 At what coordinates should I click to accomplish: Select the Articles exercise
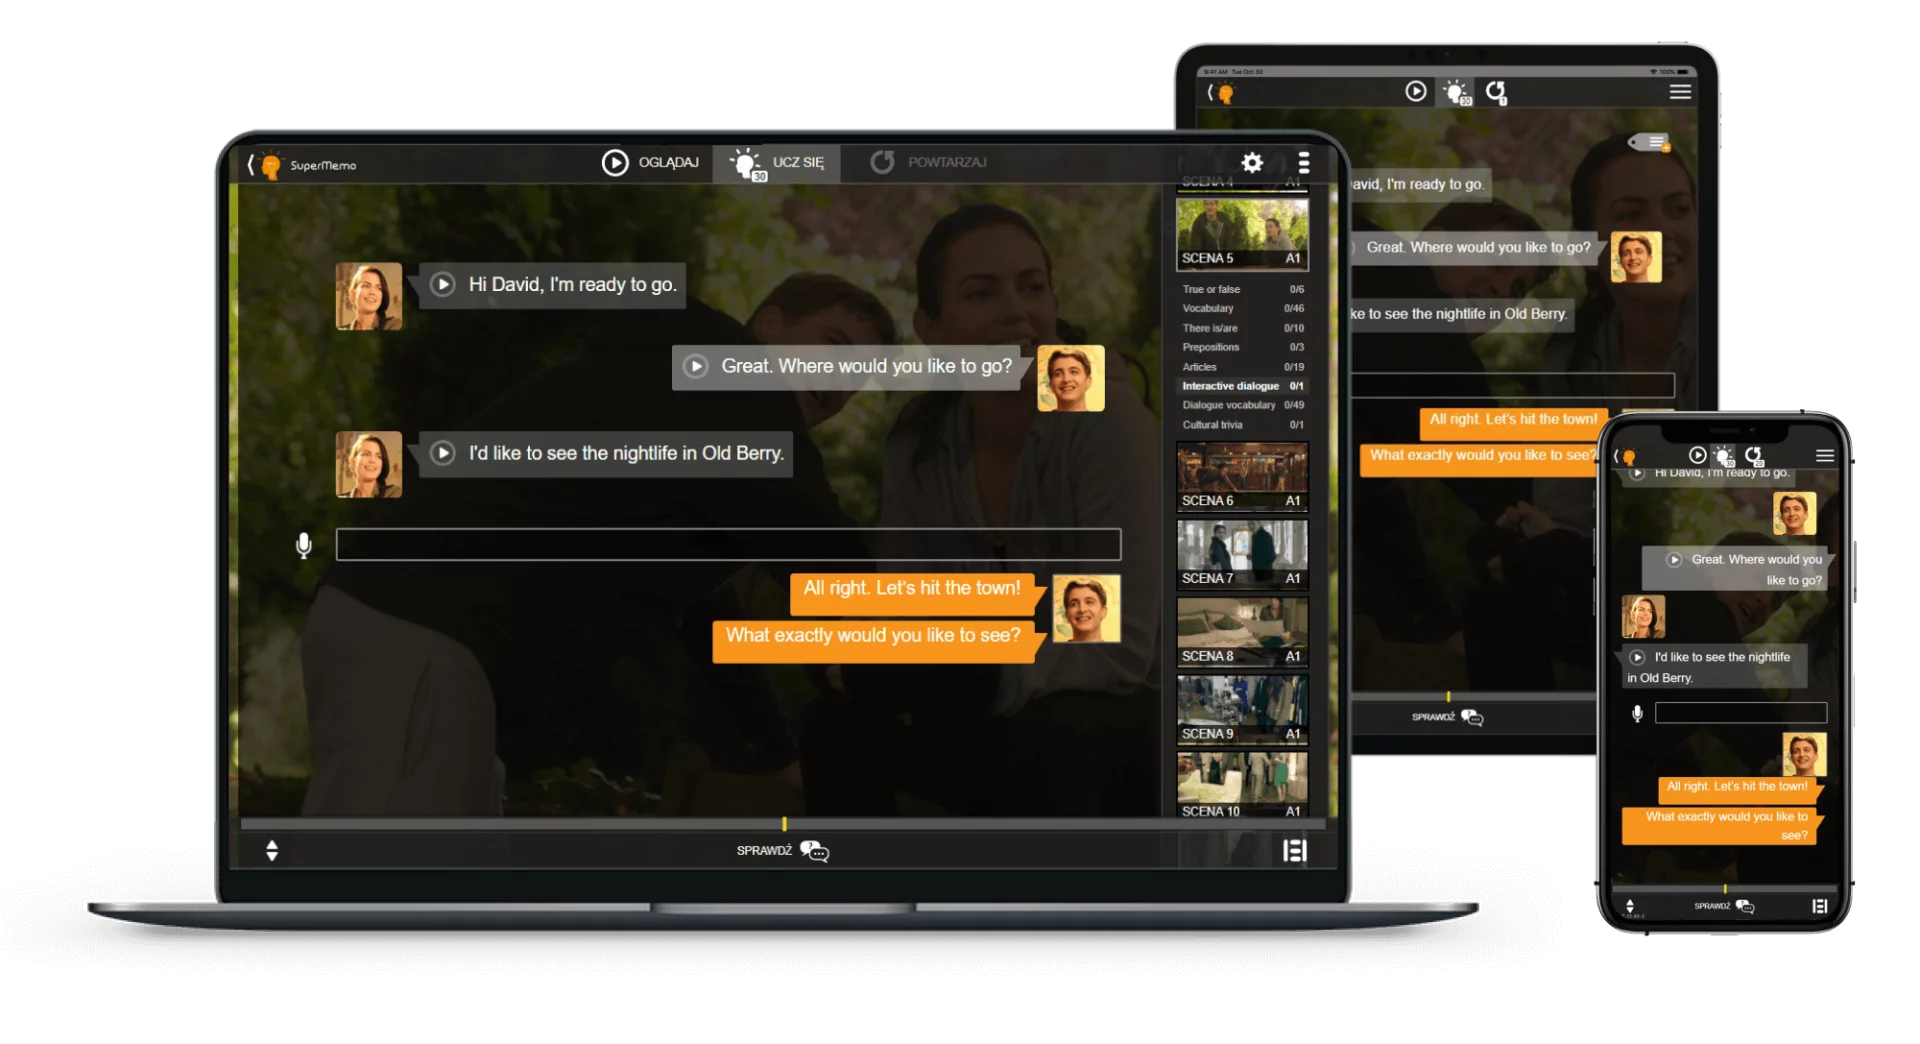coord(1243,367)
